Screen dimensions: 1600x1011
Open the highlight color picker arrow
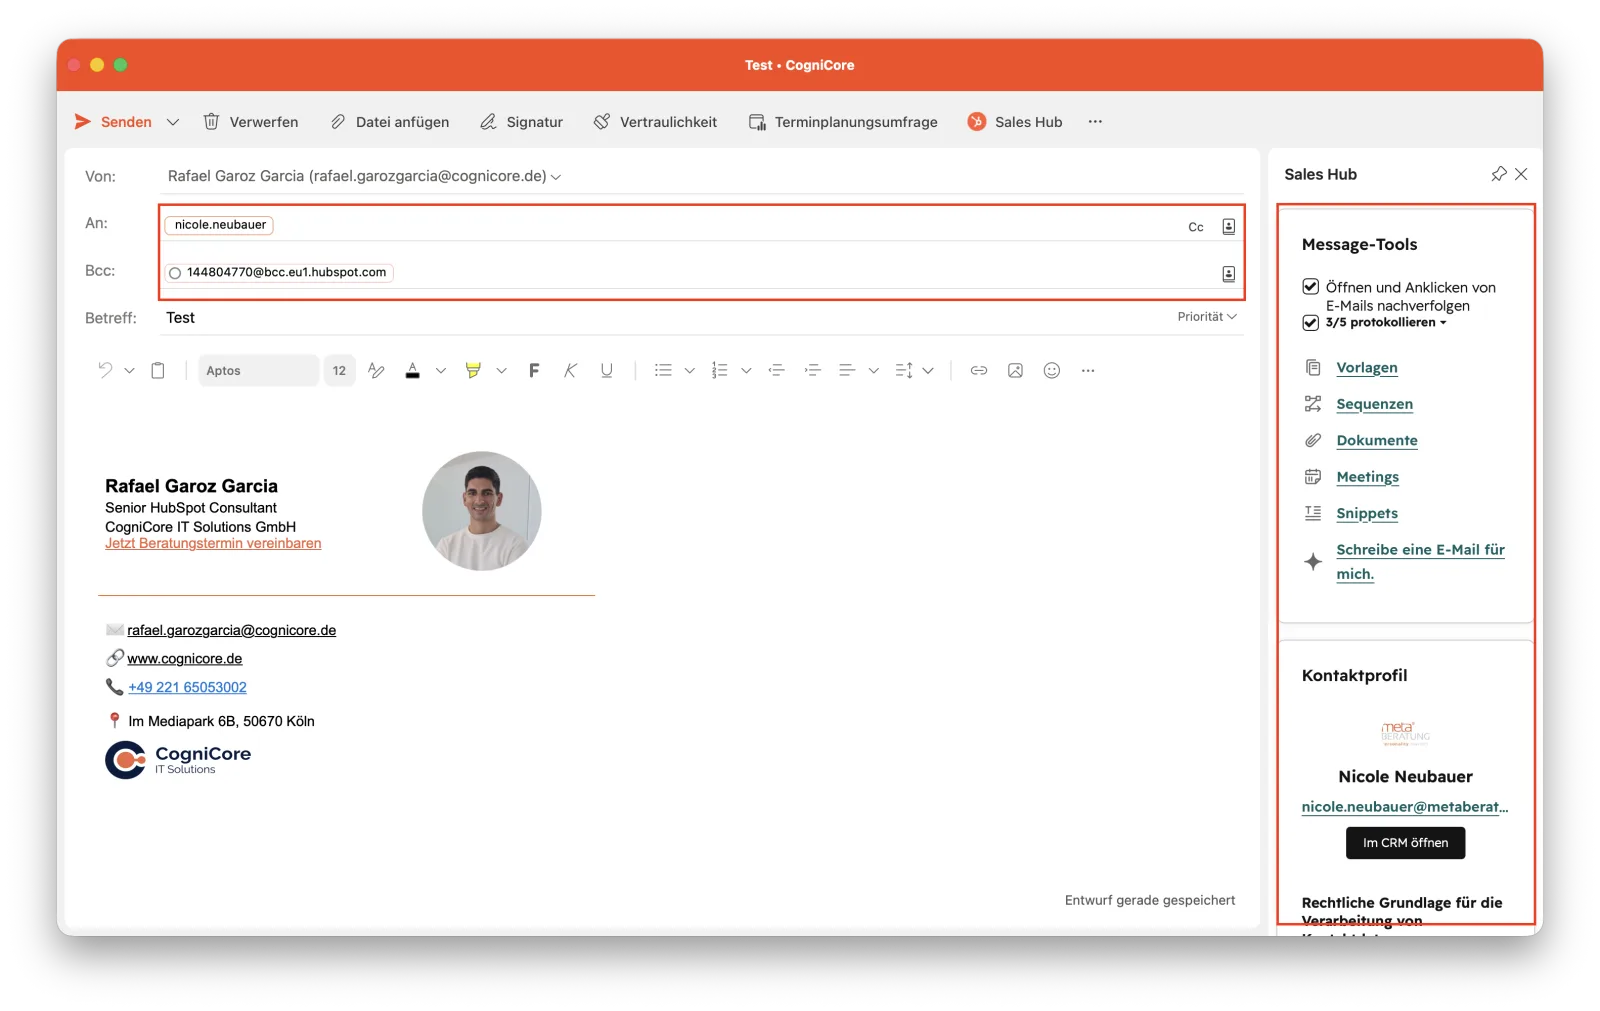pyautogui.click(x=502, y=371)
